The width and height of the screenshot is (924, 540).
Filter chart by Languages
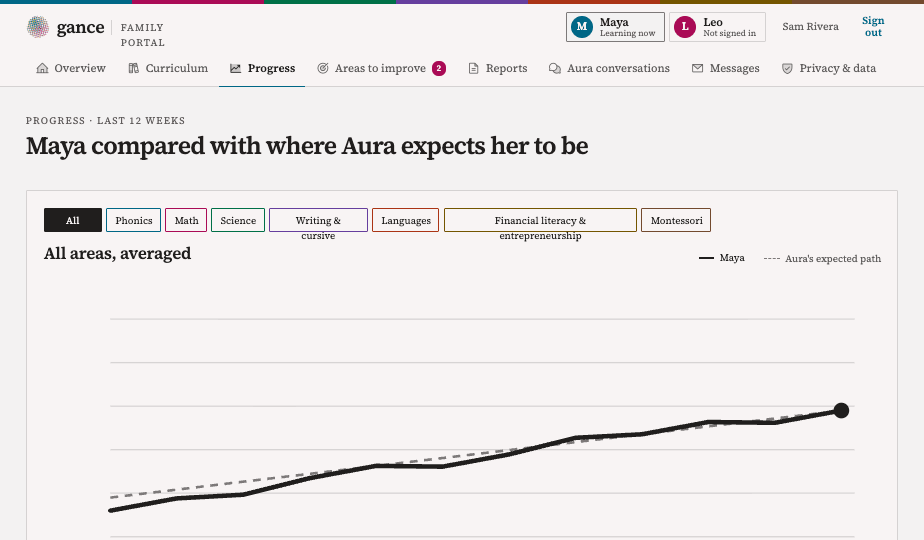405,220
